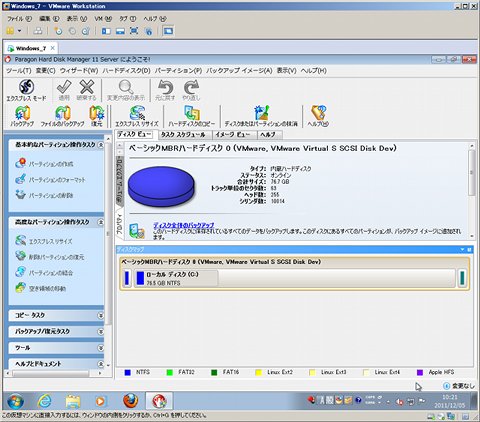Screen dimensions: 480x422
Task: Click the NTFS blue legend swatch
Action: (127, 372)
